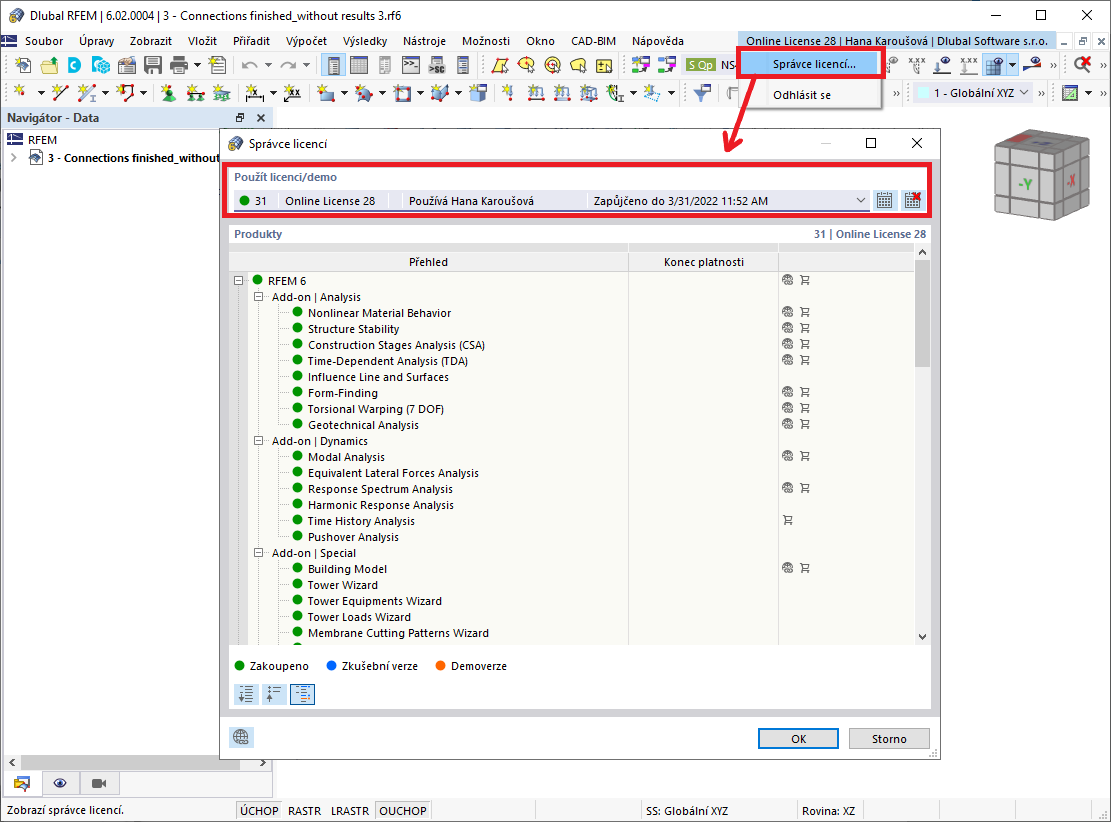Confirm the dialog with OK
1111x822 pixels.
click(x=799, y=738)
